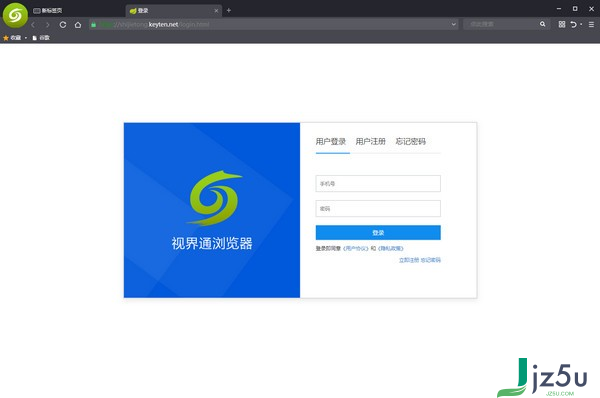Minimize the browser window
Image resolution: width=600 pixels, height=398 pixels.
pyautogui.click(x=559, y=8)
